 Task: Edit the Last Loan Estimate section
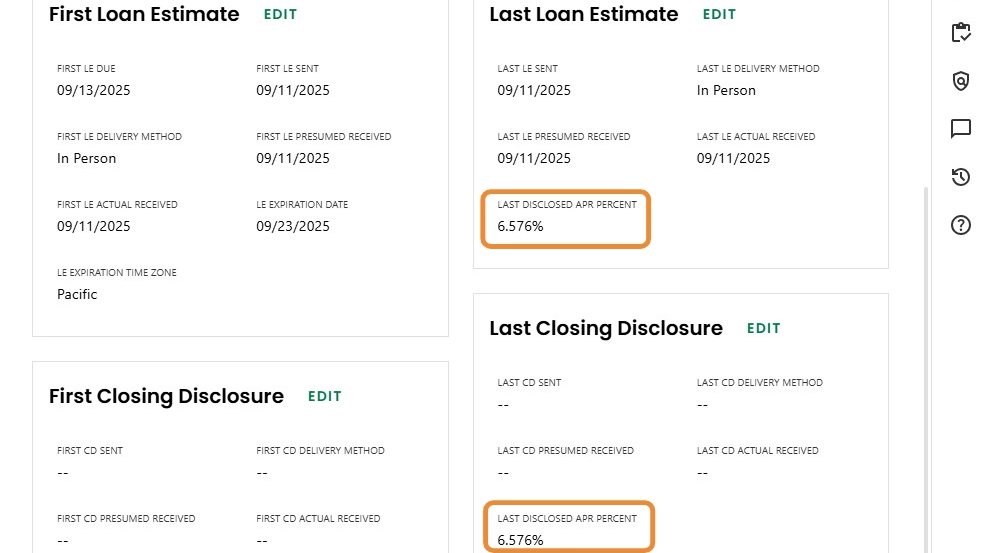719,15
